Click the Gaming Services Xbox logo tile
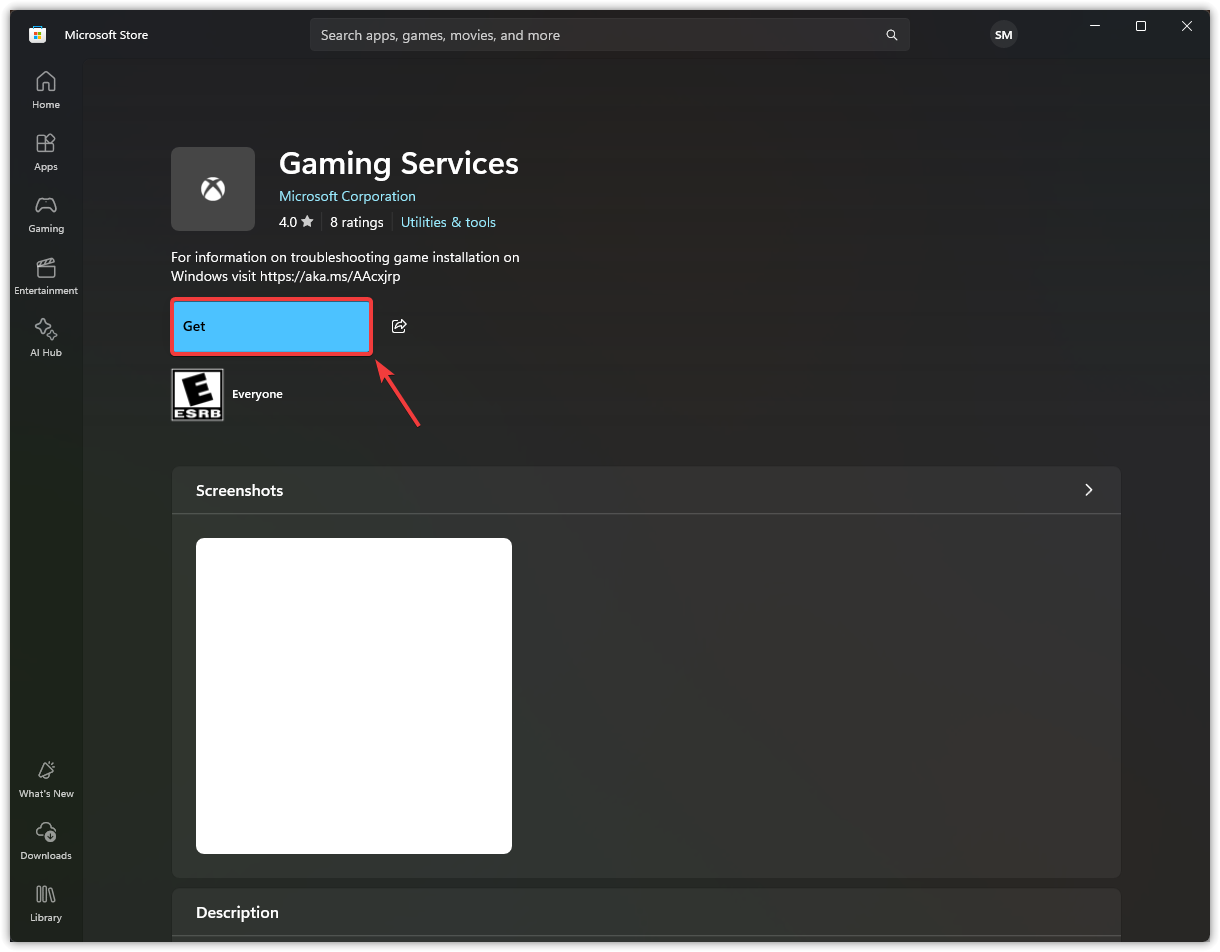Viewport: 1220px width, 952px height. (213, 189)
